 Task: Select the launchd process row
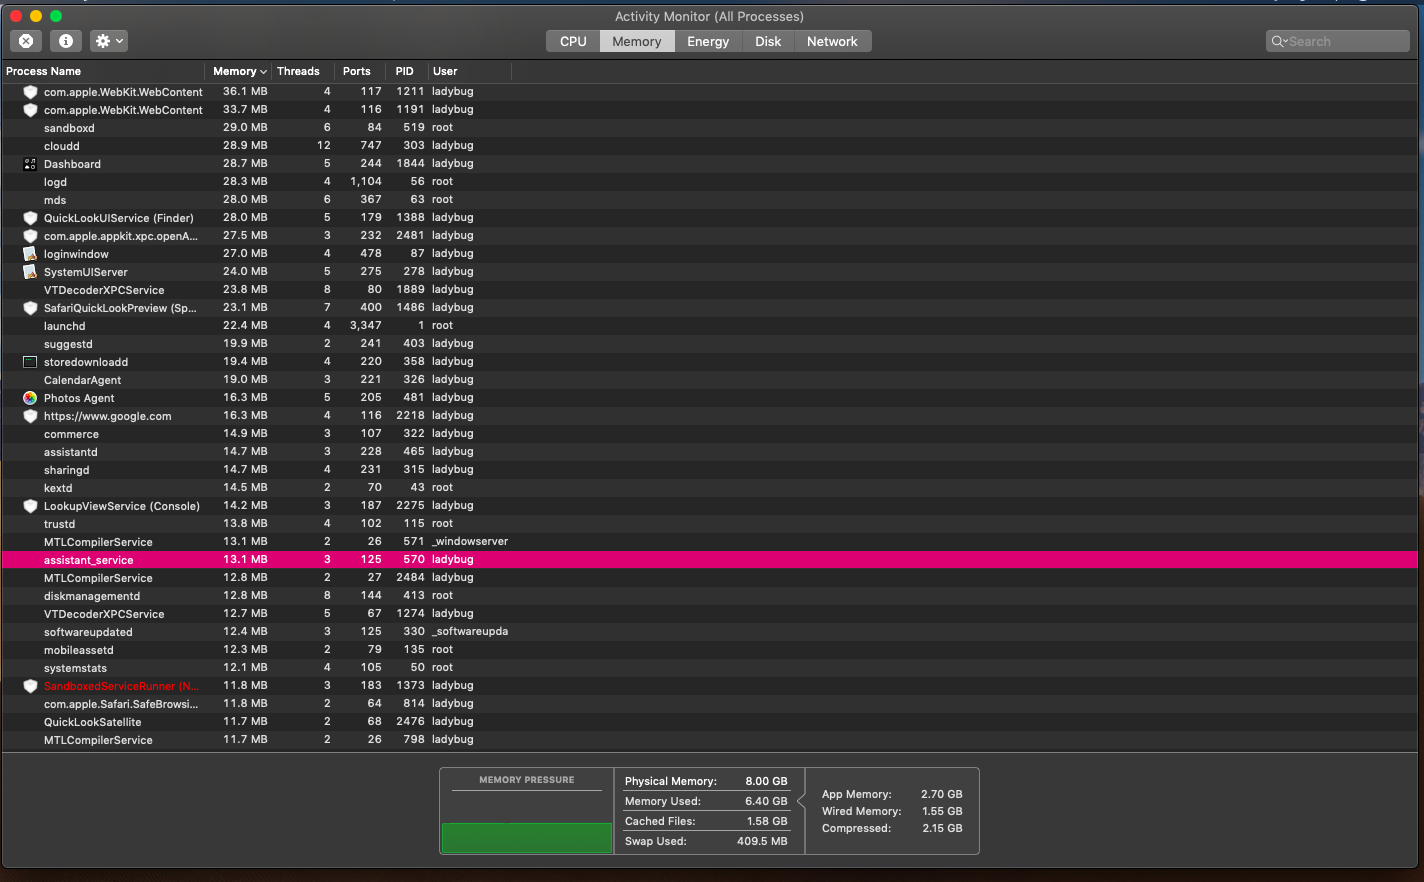tap(709, 326)
